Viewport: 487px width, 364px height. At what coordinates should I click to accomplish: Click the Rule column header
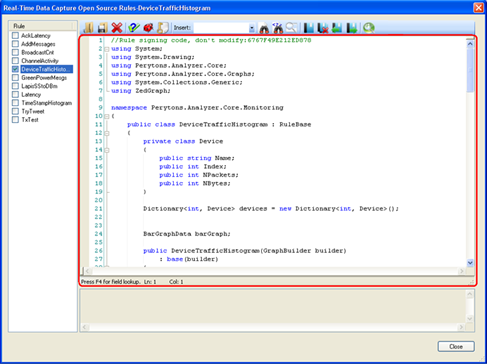click(42, 26)
